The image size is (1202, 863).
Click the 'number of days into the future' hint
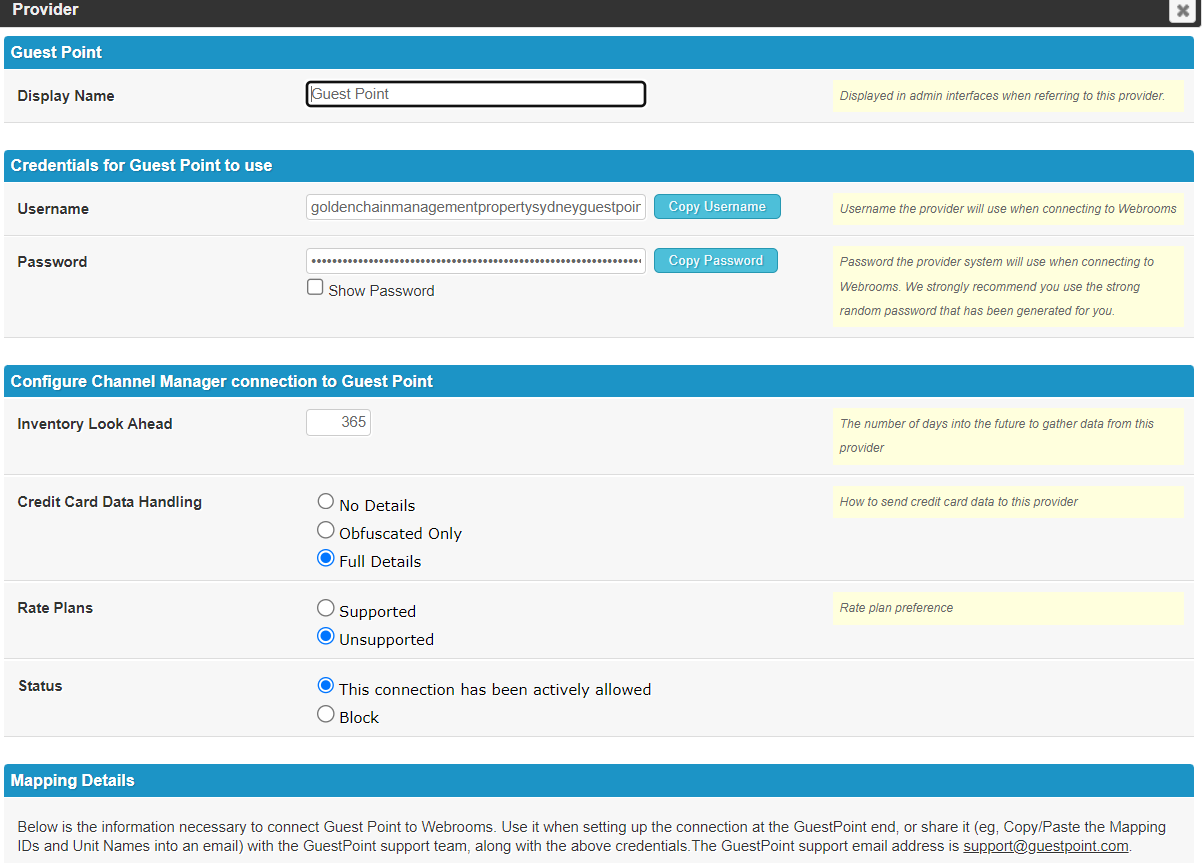(x=1008, y=436)
